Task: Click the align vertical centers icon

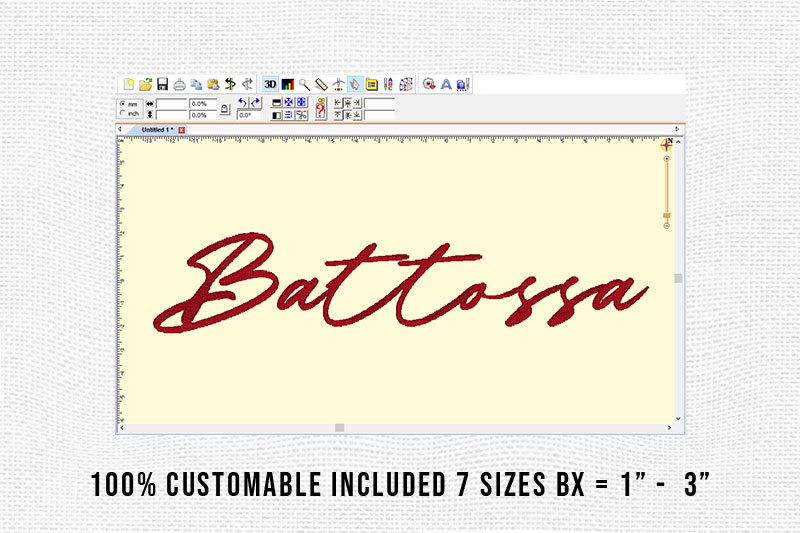Action: coord(347,115)
